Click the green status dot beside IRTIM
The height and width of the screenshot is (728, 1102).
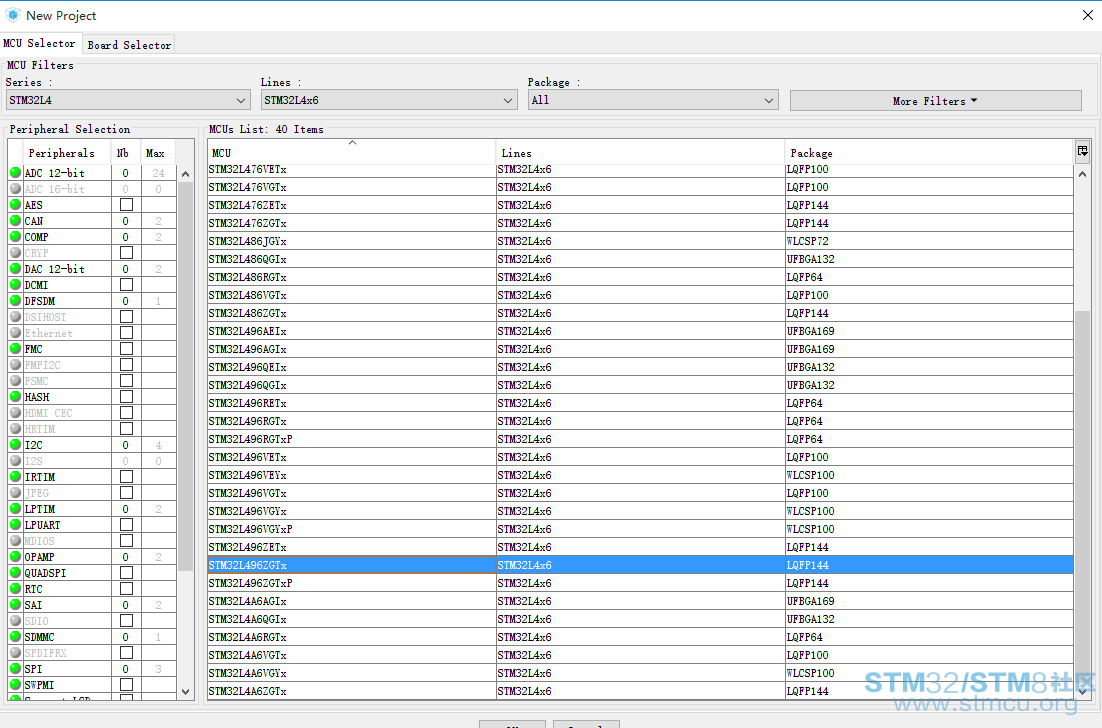[15, 476]
